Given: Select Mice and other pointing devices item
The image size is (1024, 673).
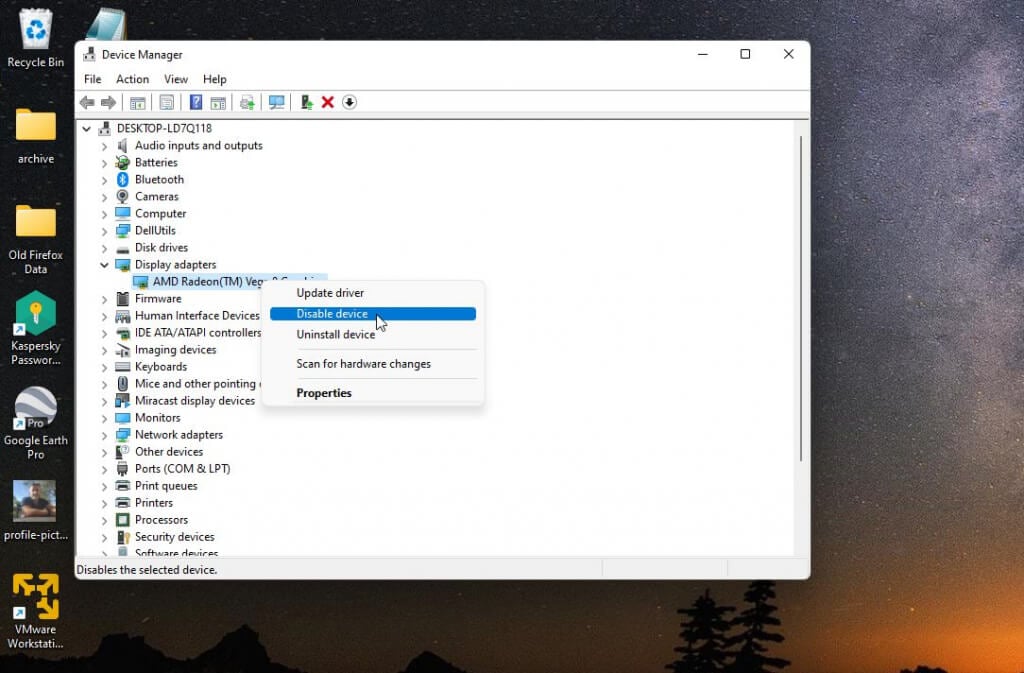Looking at the screenshot, I should click(197, 384).
